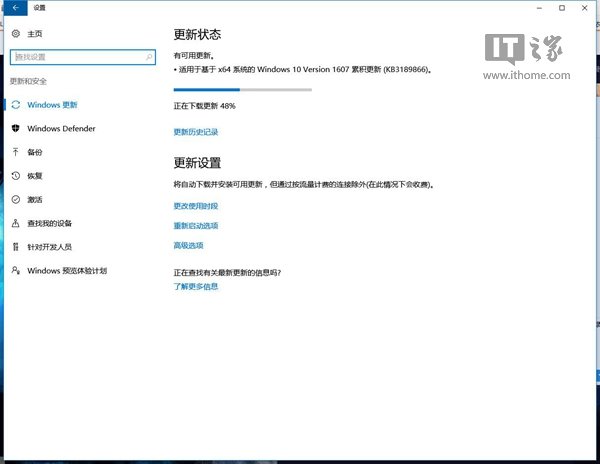Image resolution: width=600 pixels, height=464 pixels.
Task: Go to 备份 backup section
Action: 34,152
